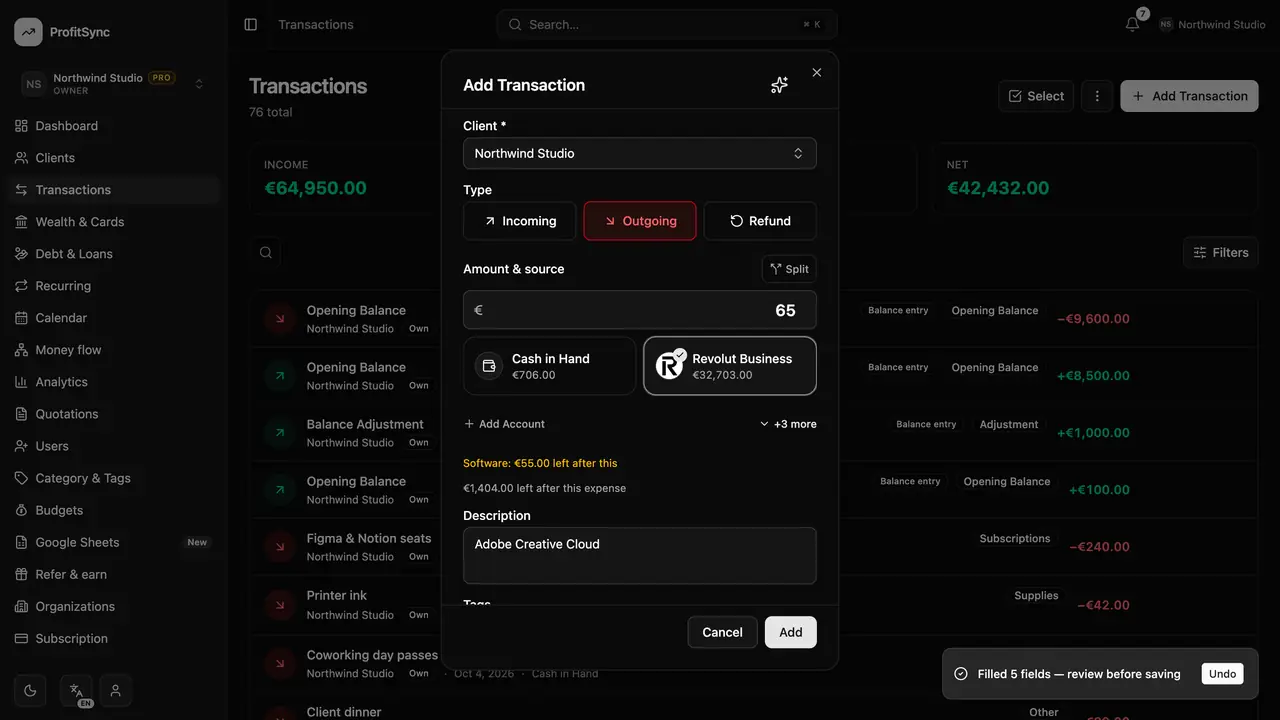1280x720 pixels.
Task: Click the Printer ink outgoing arrow icon
Action: pyautogui.click(x=279, y=605)
